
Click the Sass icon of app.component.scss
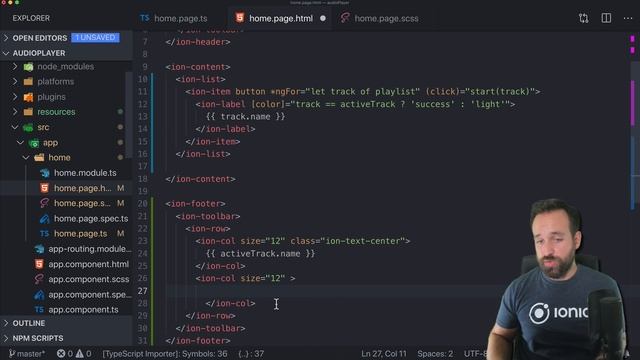point(39,279)
